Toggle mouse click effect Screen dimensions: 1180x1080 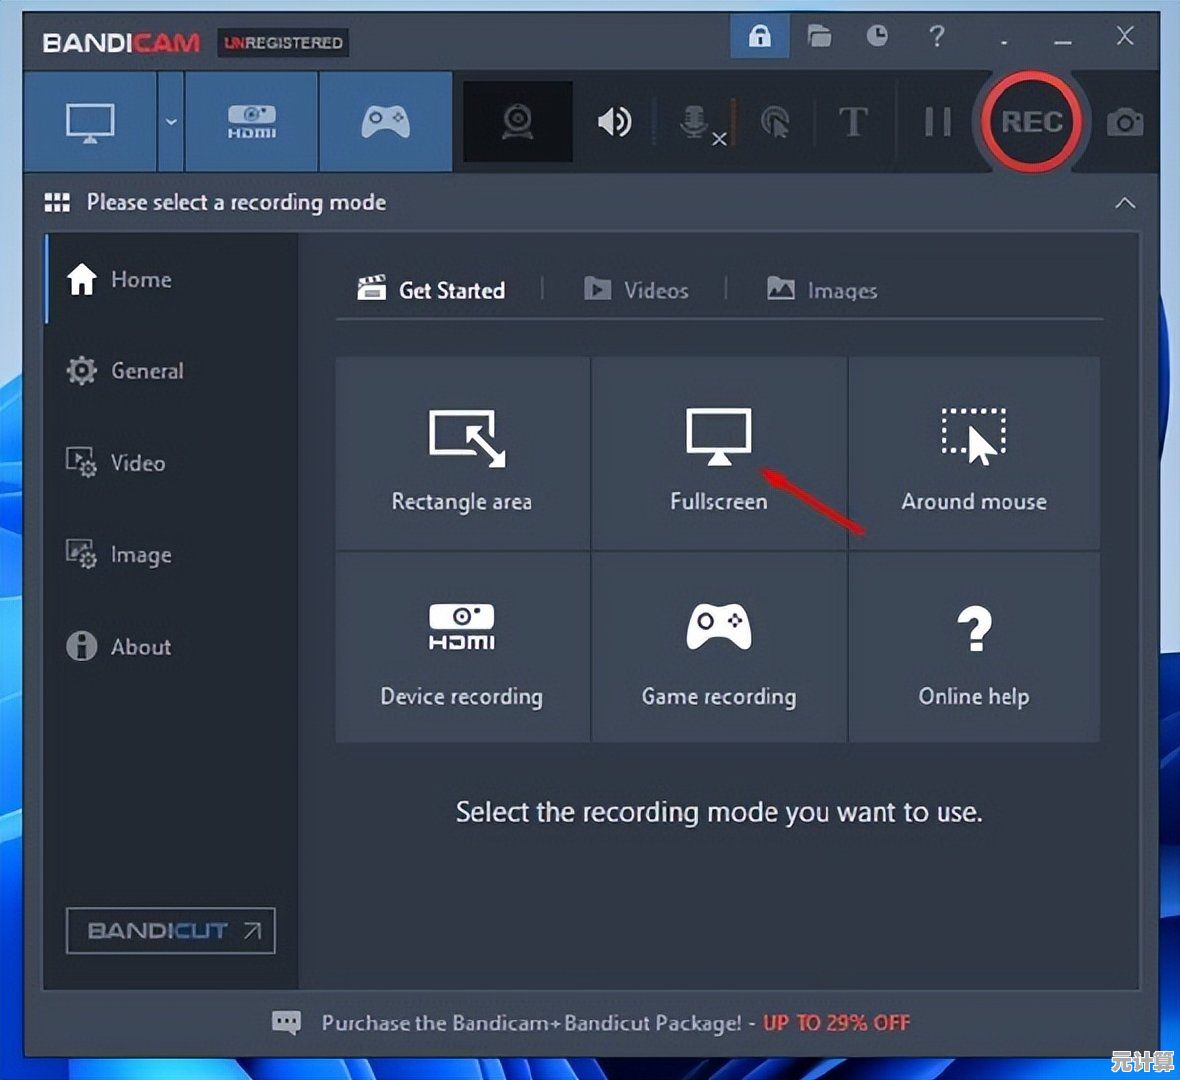pos(775,123)
